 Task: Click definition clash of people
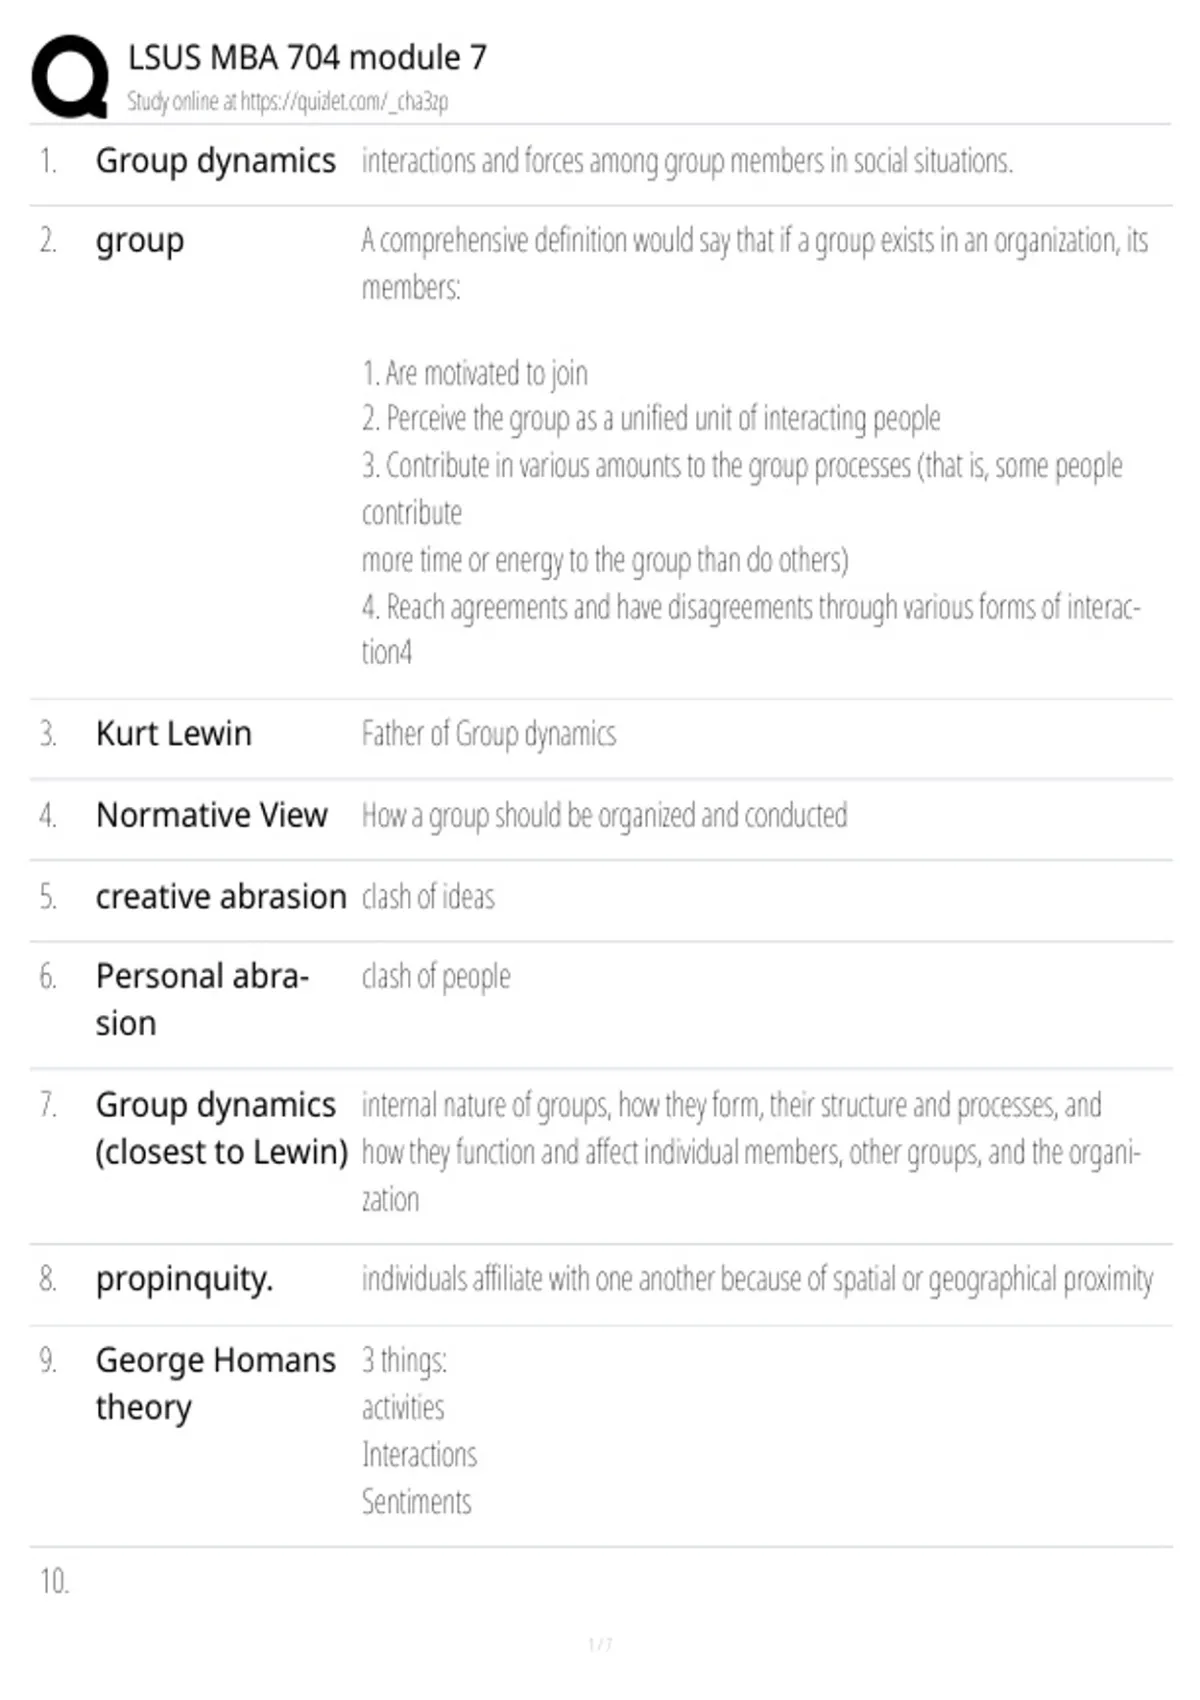(x=436, y=977)
